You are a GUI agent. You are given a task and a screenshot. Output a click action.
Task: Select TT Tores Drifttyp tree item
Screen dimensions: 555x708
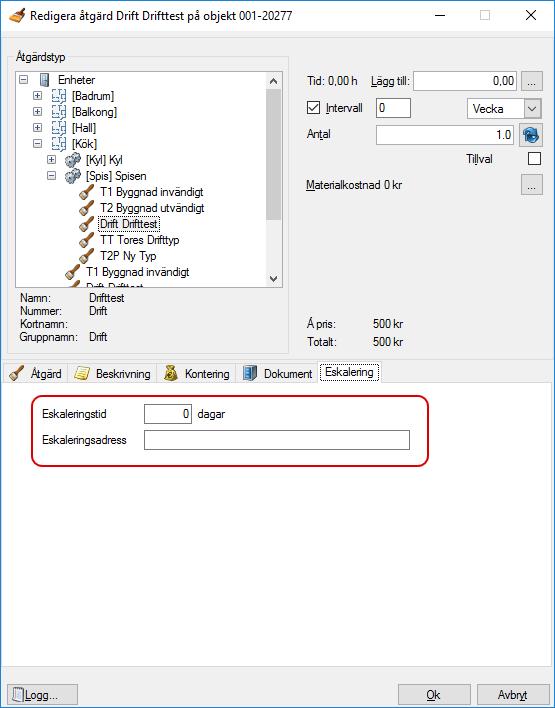pos(140,240)
